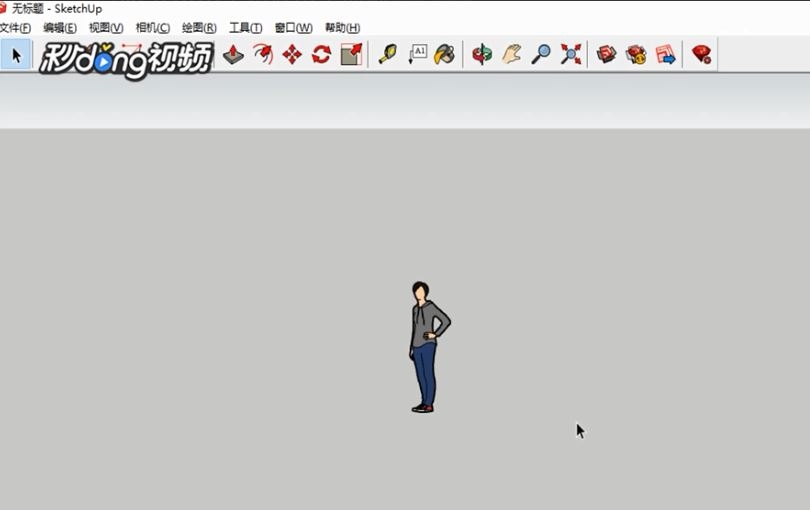Open the 视图(V) menu

tap(106, 28)
